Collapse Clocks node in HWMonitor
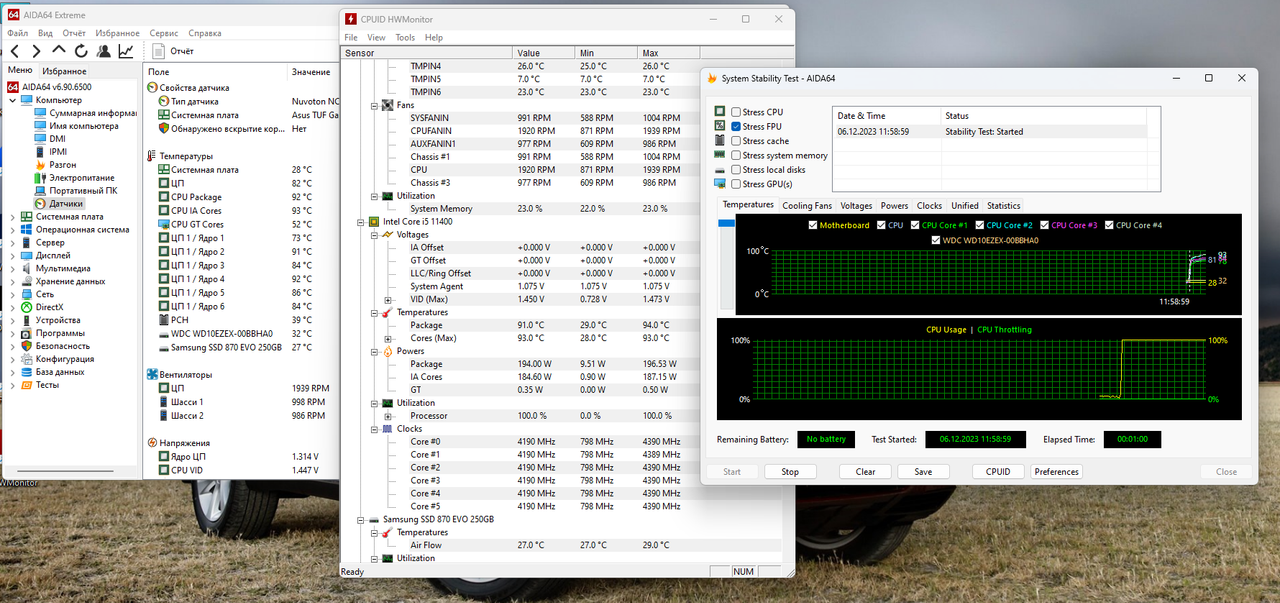This screenshot has height=603, width=1280. pyautogui.click(x=374, y=429)
